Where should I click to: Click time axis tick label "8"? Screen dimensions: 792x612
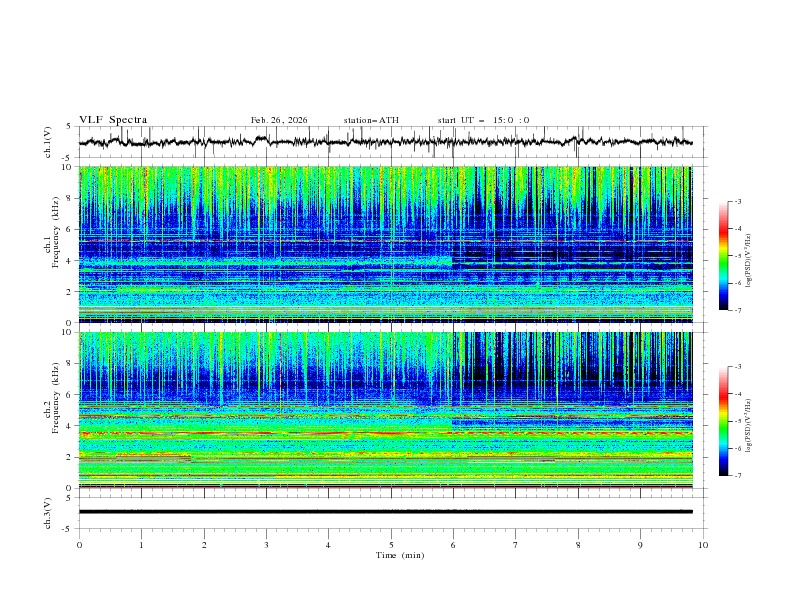(x=578, y=545)
